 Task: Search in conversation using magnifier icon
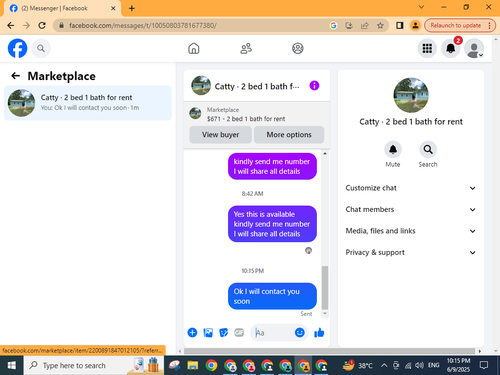coord(428,149)
